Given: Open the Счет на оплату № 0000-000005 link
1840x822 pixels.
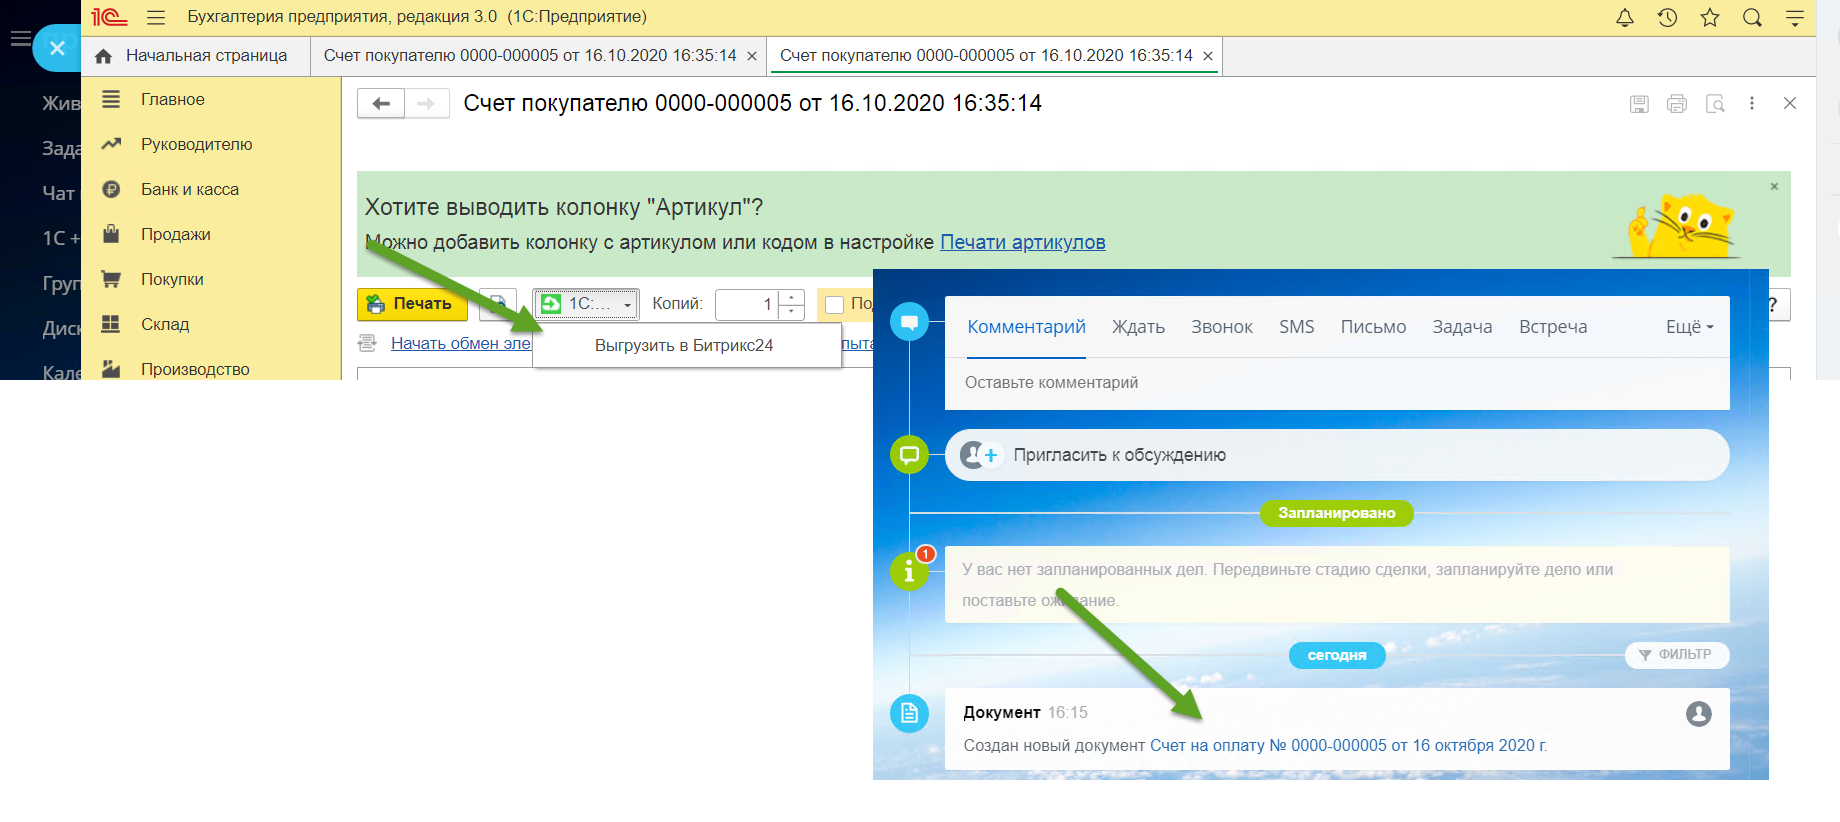Looking at the screenshot, I should [x=1348, y=745].
